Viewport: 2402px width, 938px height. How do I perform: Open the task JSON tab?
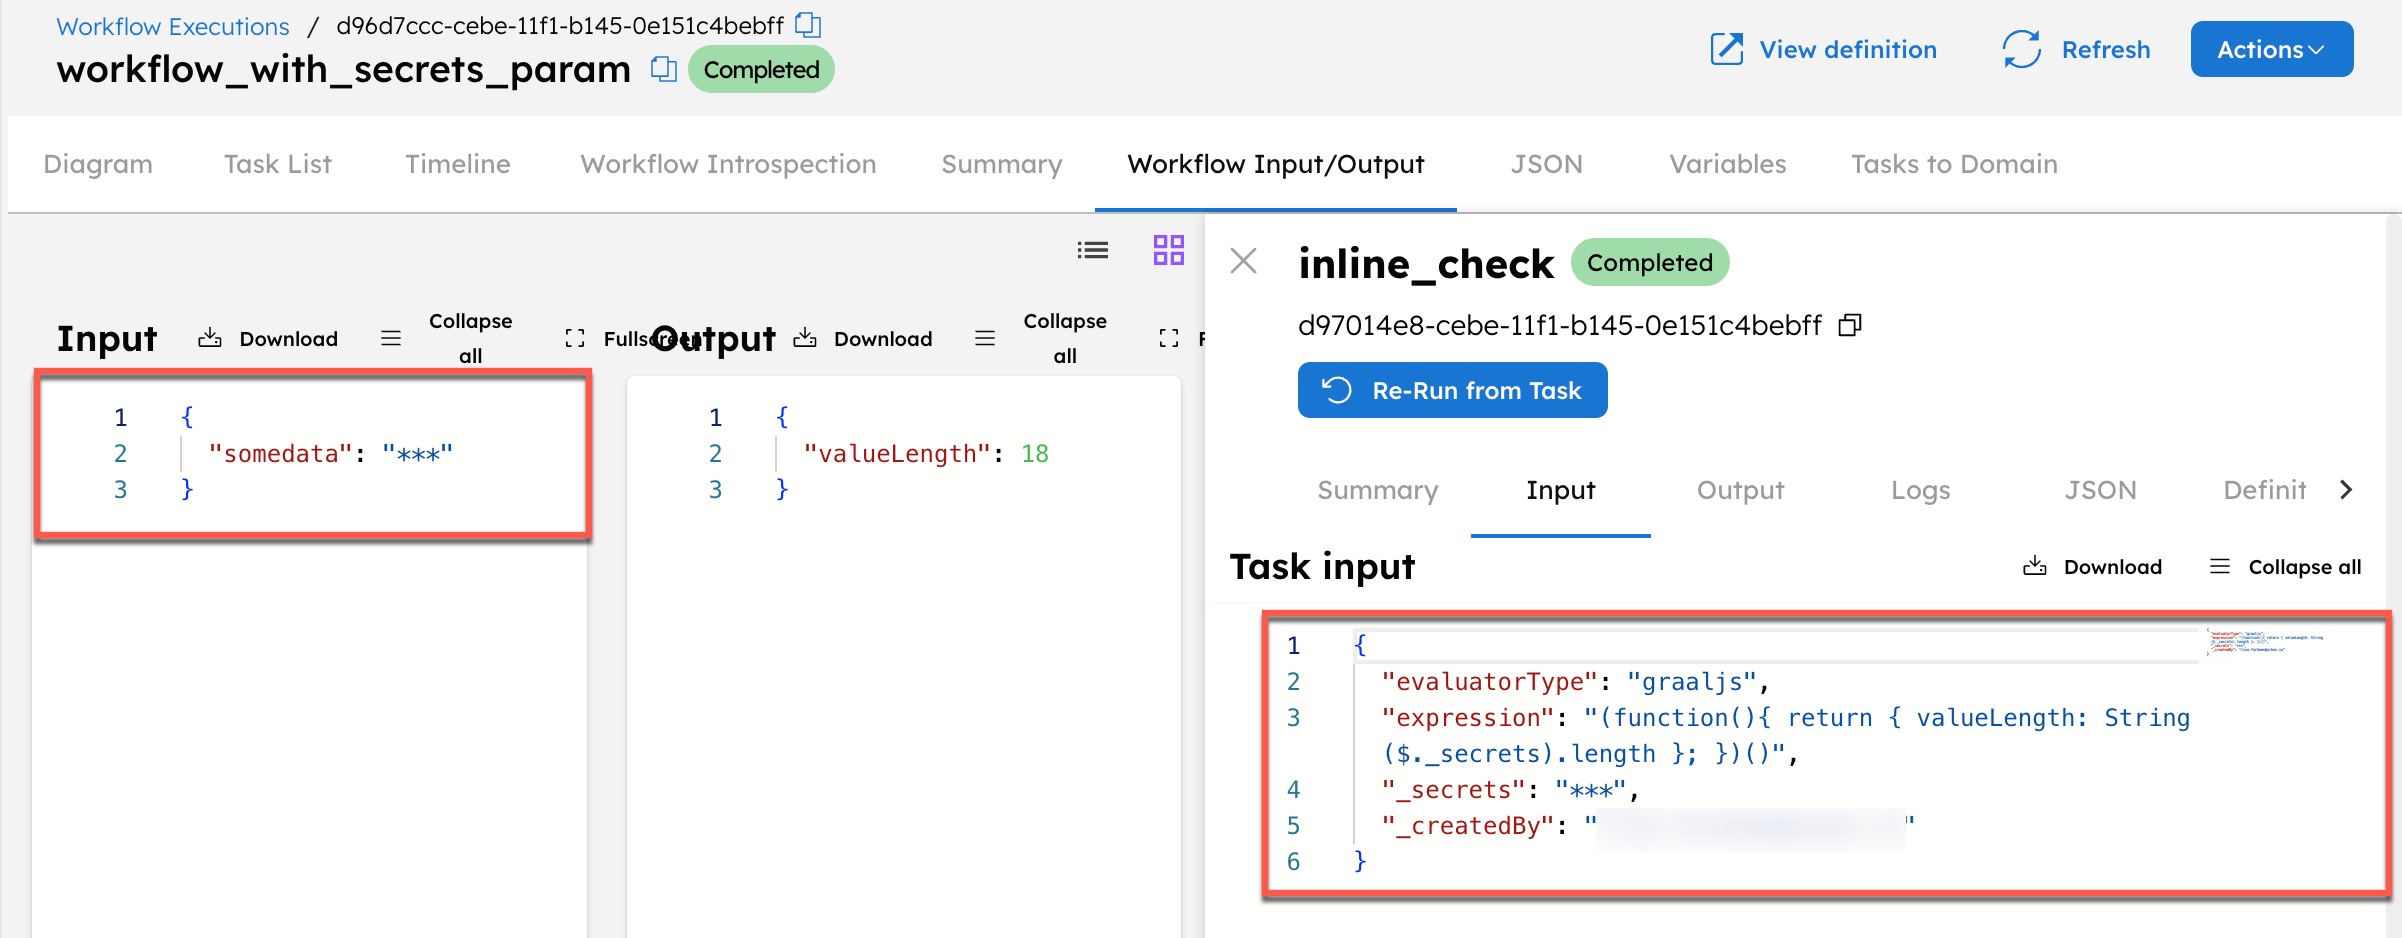[2100, 490]
